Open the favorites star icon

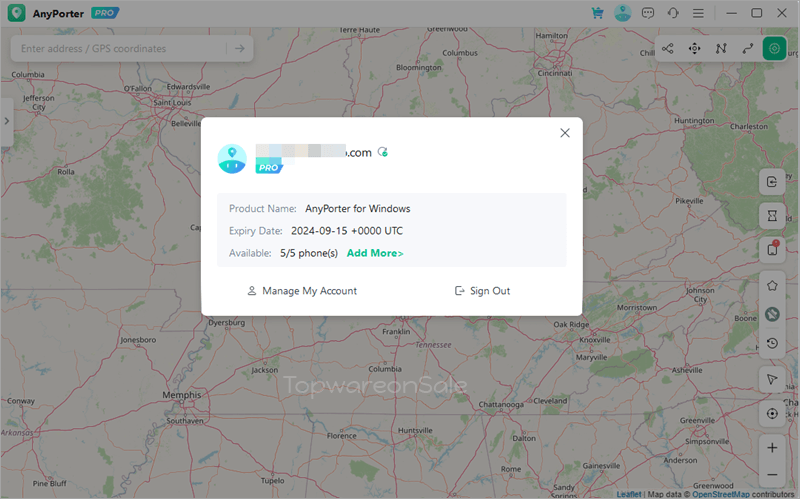click(772, 286)
